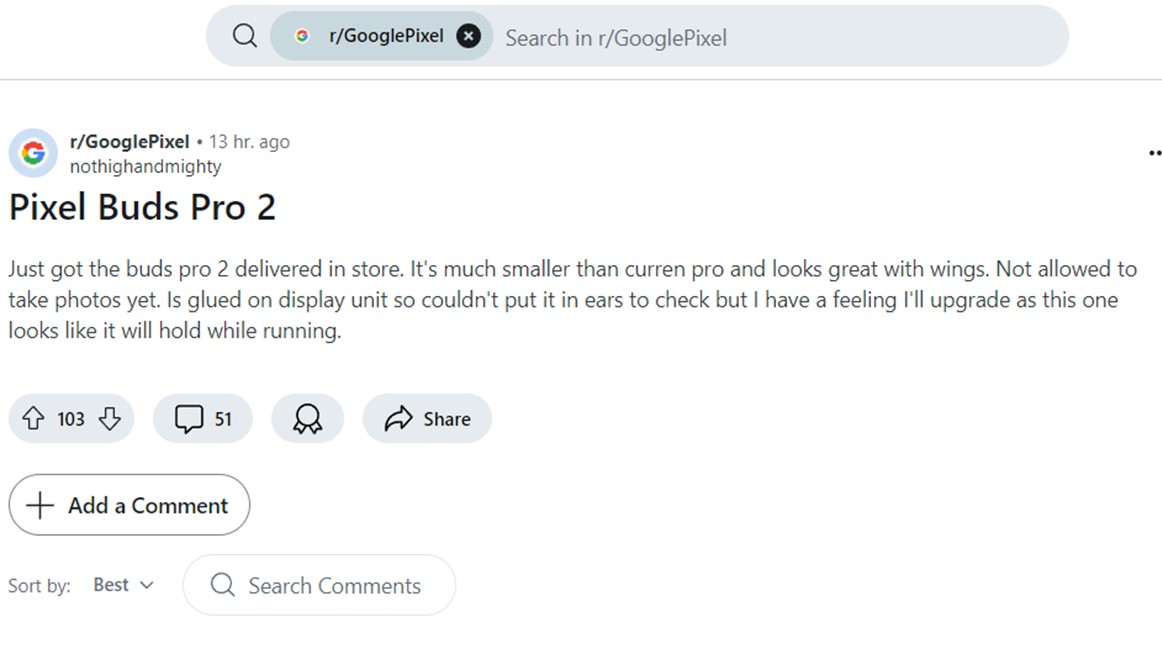
Task: Give an award to this post
Action: tap(307, 419)
